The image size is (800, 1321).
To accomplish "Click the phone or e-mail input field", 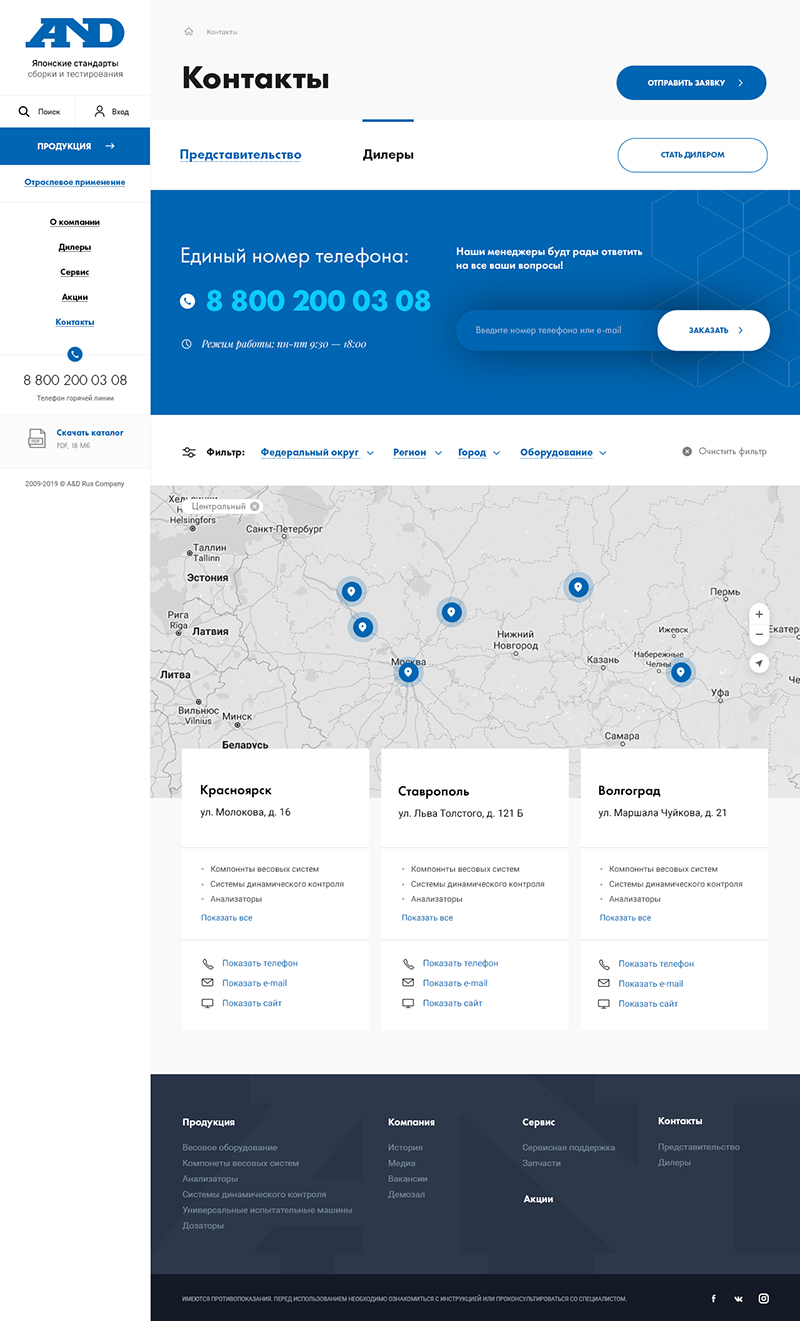I will [556, 330].
